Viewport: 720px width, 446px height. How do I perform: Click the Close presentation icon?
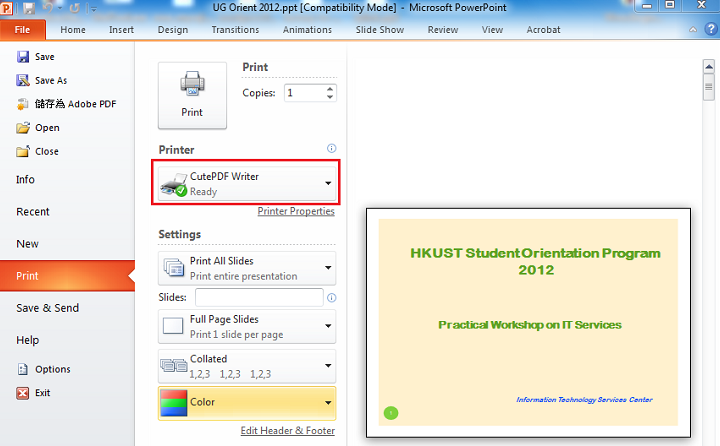(x=23, y=152)
